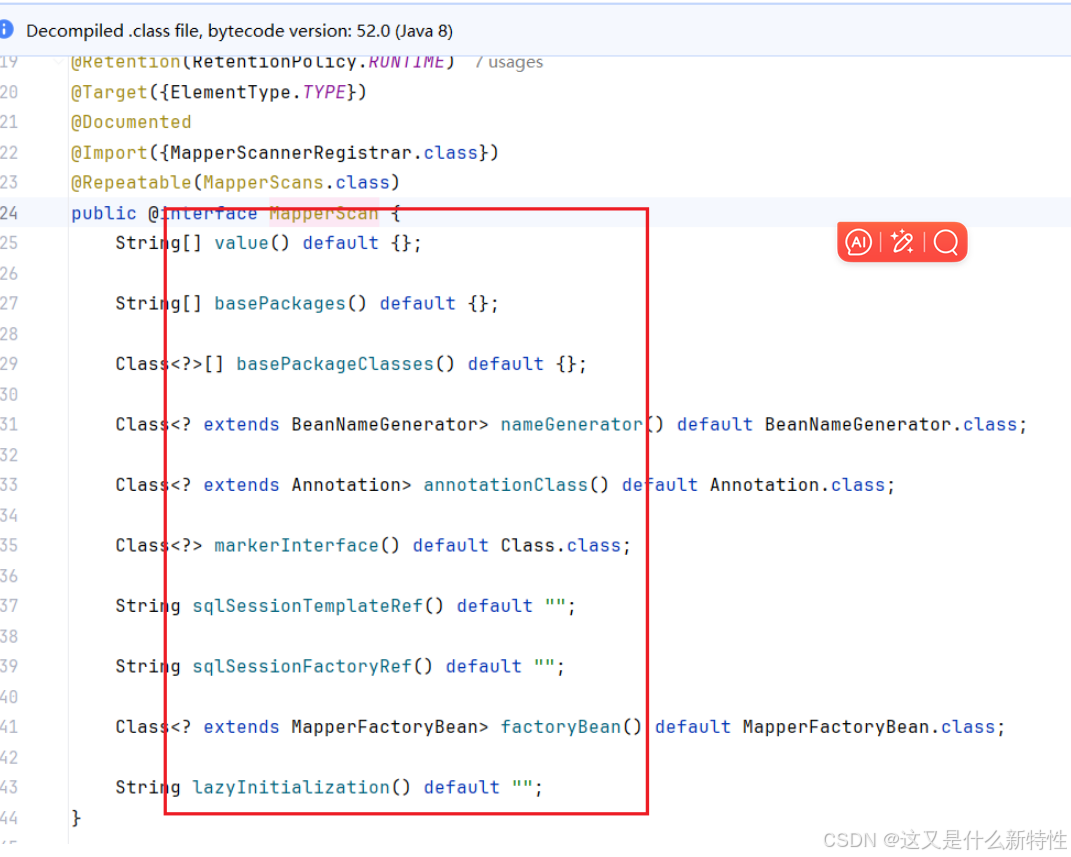
Task: Click the magic wand icon in red toolbar
Action: [x=902, y=242]
